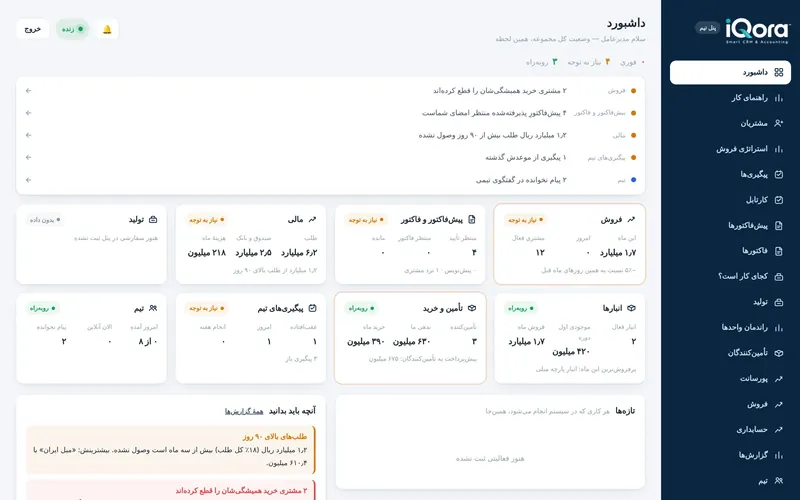This screenshot has height=500, width=800.
Task: Open arrow of the ۱٫۲ میلیارد ریال طلب row
Action: click(29, 135)
